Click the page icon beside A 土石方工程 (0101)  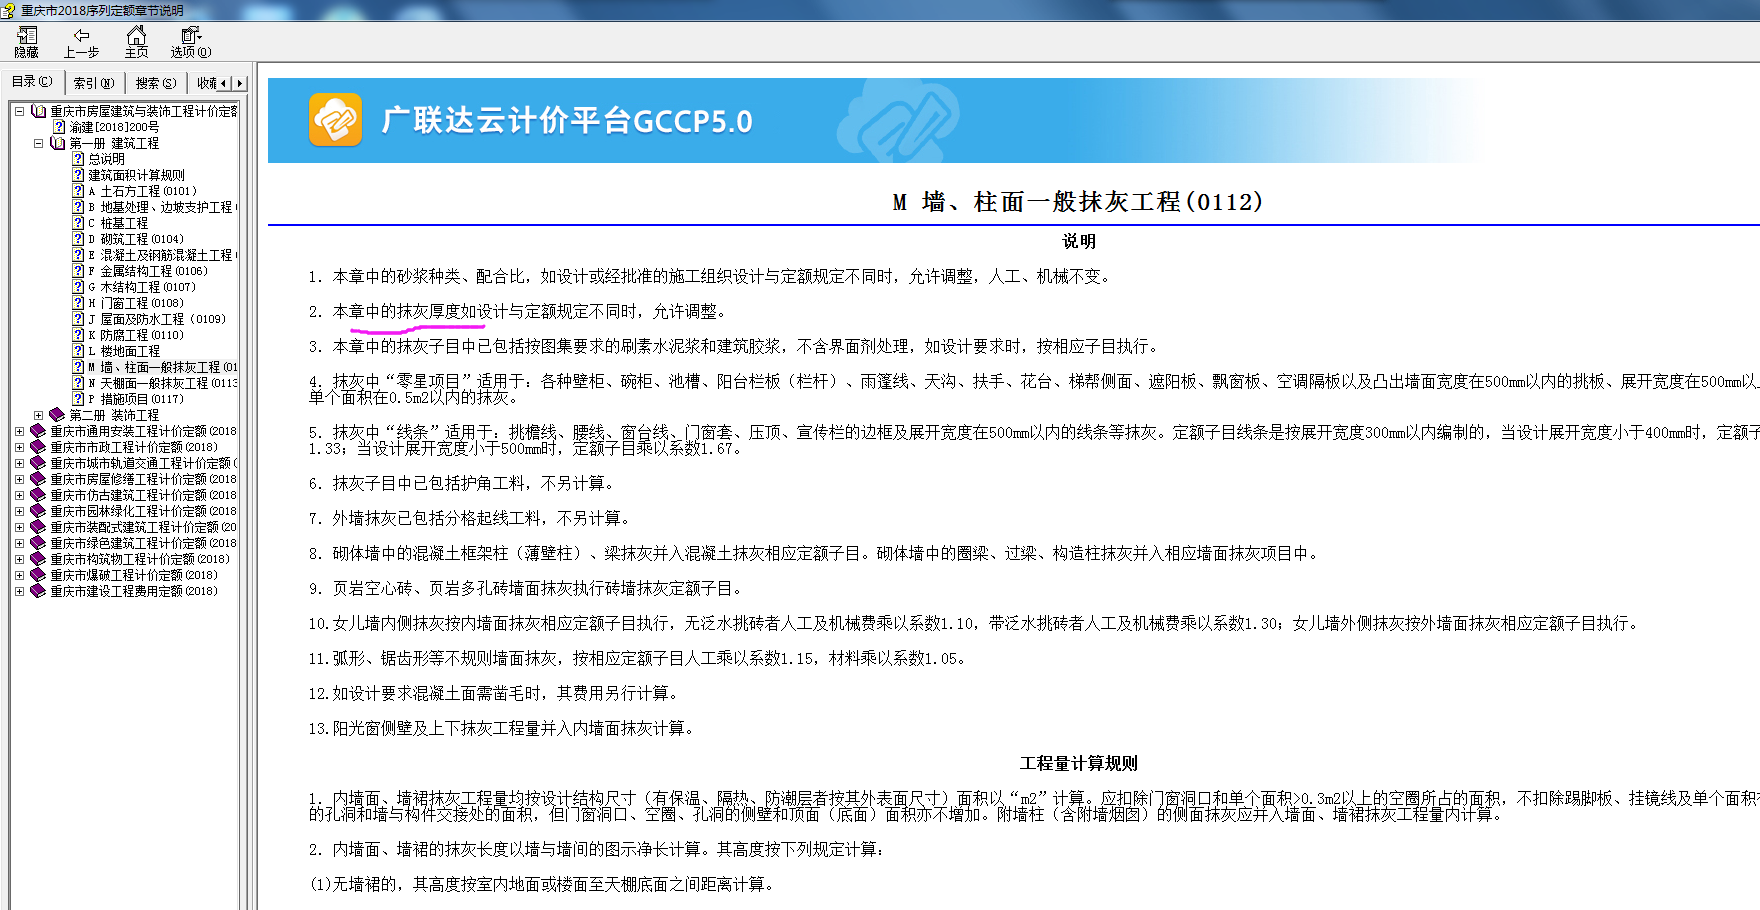(x=78, y=191)
